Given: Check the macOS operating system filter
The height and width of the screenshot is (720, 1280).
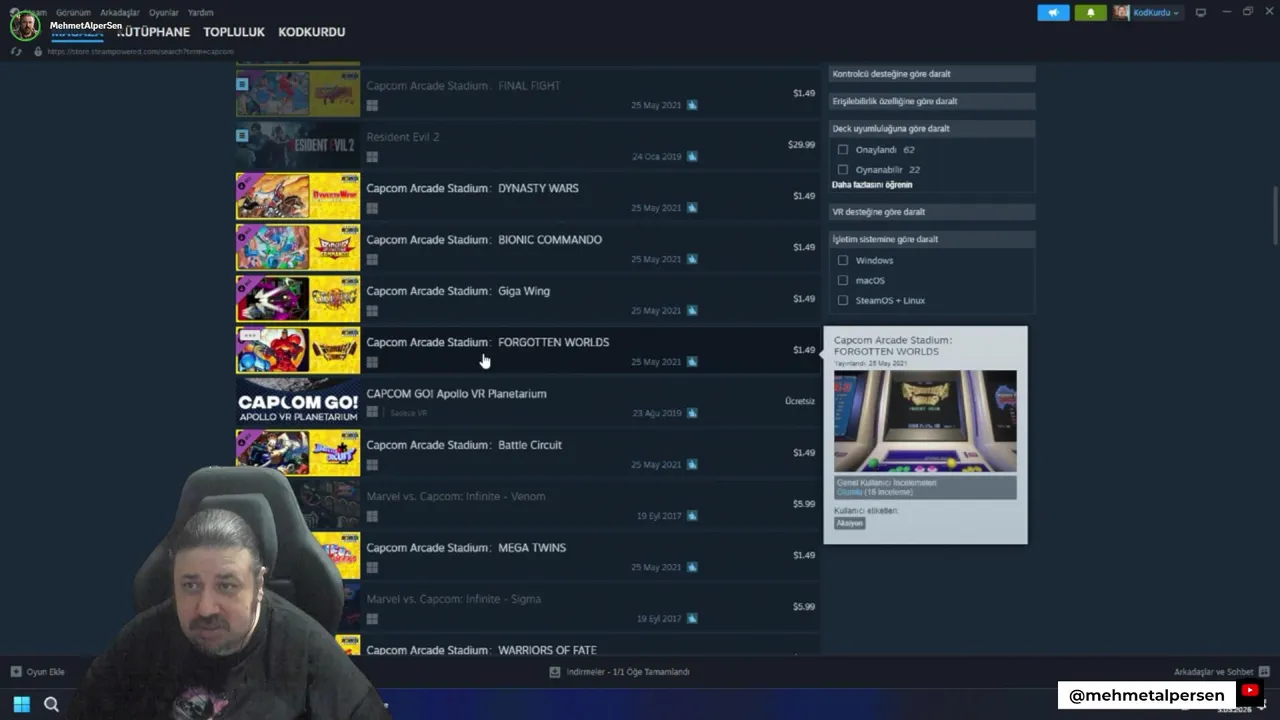Looking at the screenshot, I should pyautogui.click(x=843, y=280).
